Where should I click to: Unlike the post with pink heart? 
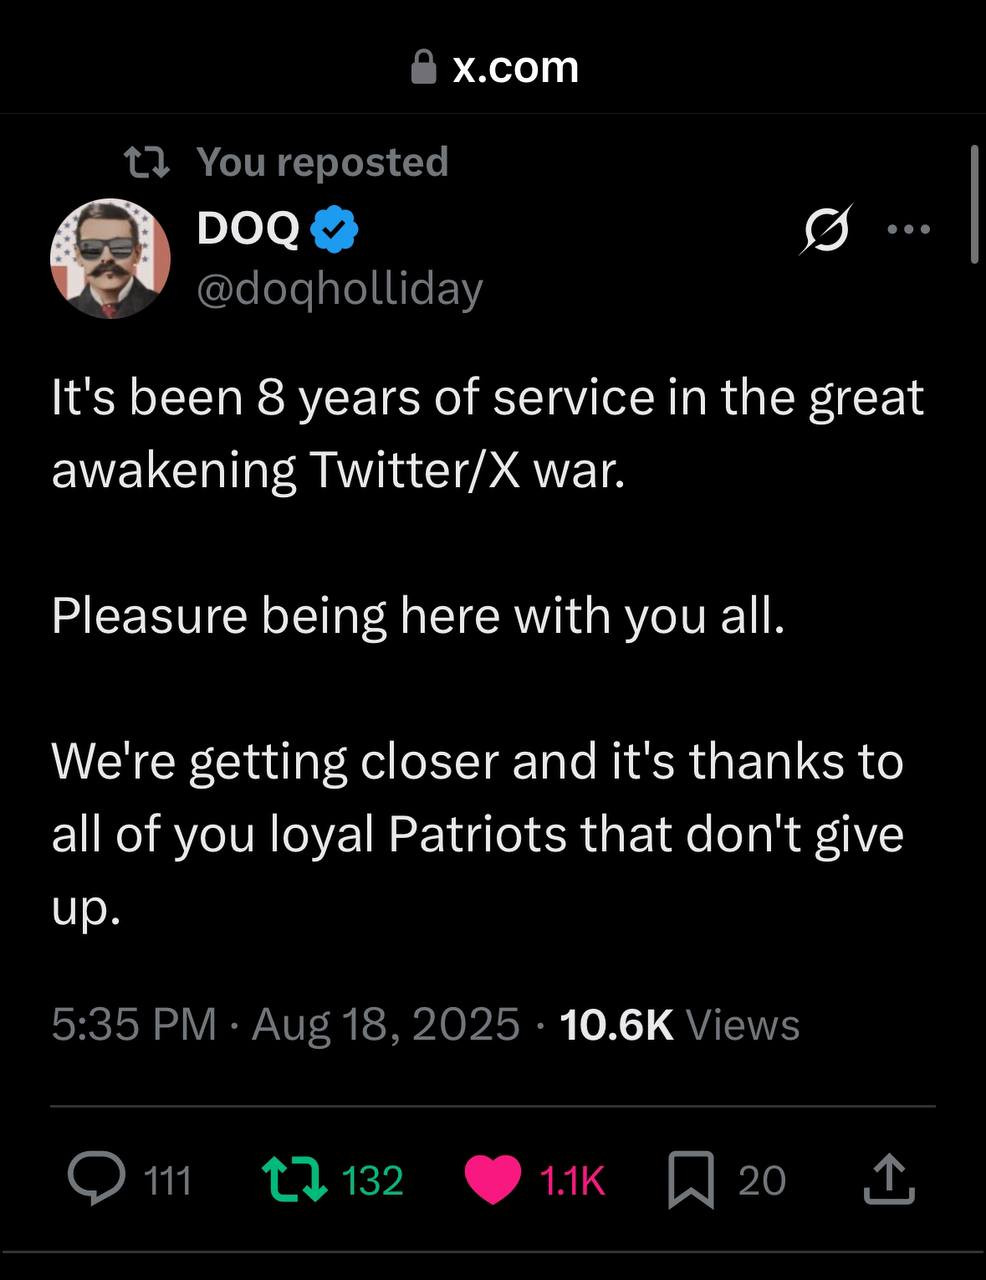493,1179
